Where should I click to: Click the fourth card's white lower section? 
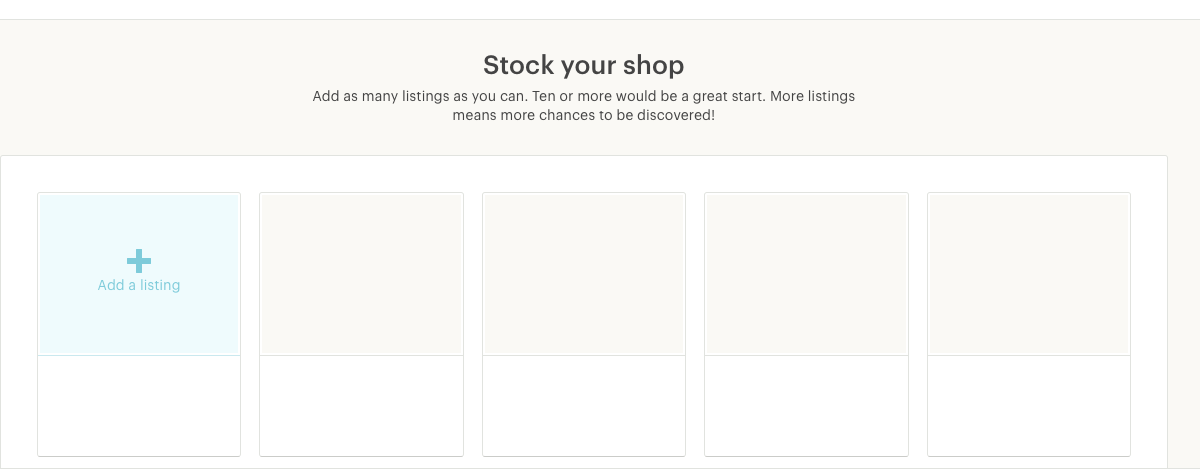[806, 405]
